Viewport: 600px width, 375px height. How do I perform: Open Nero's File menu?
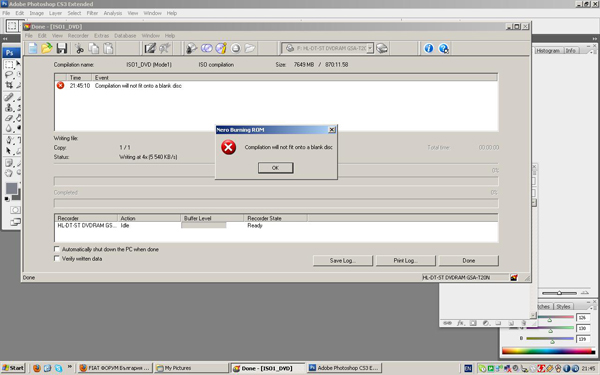(29, 36)
